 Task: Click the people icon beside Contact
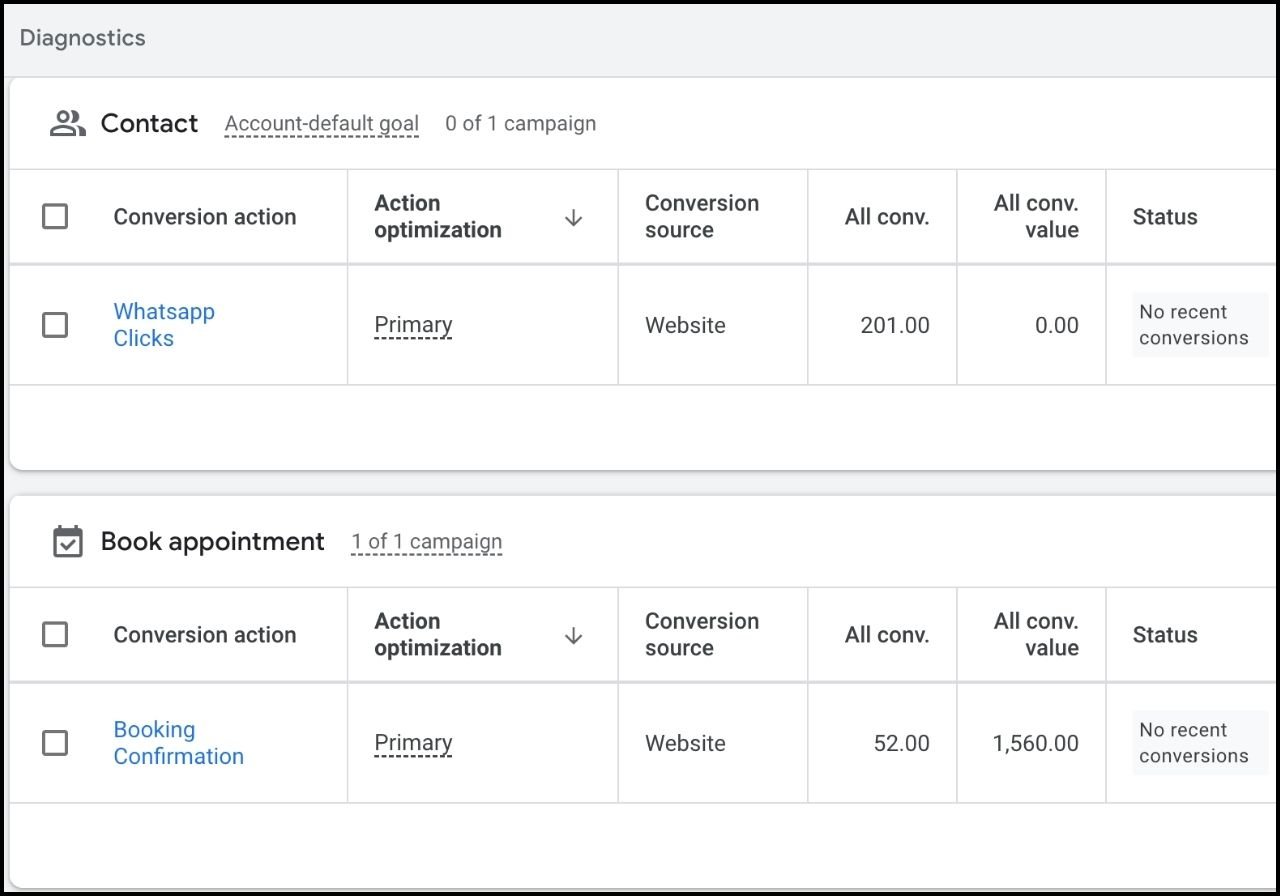click(67, 124)
